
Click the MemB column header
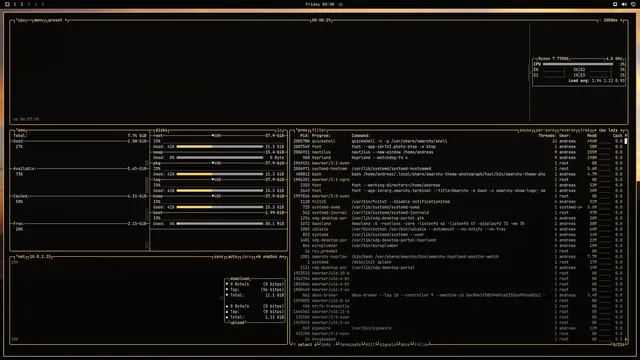click(592, 136)
